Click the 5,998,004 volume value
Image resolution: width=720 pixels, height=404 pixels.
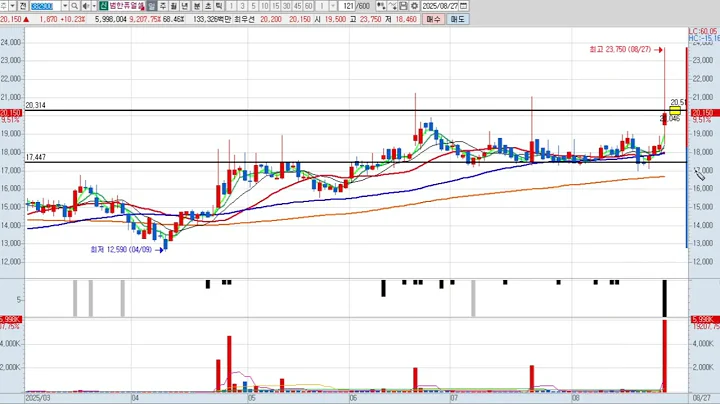pos(111,19)
